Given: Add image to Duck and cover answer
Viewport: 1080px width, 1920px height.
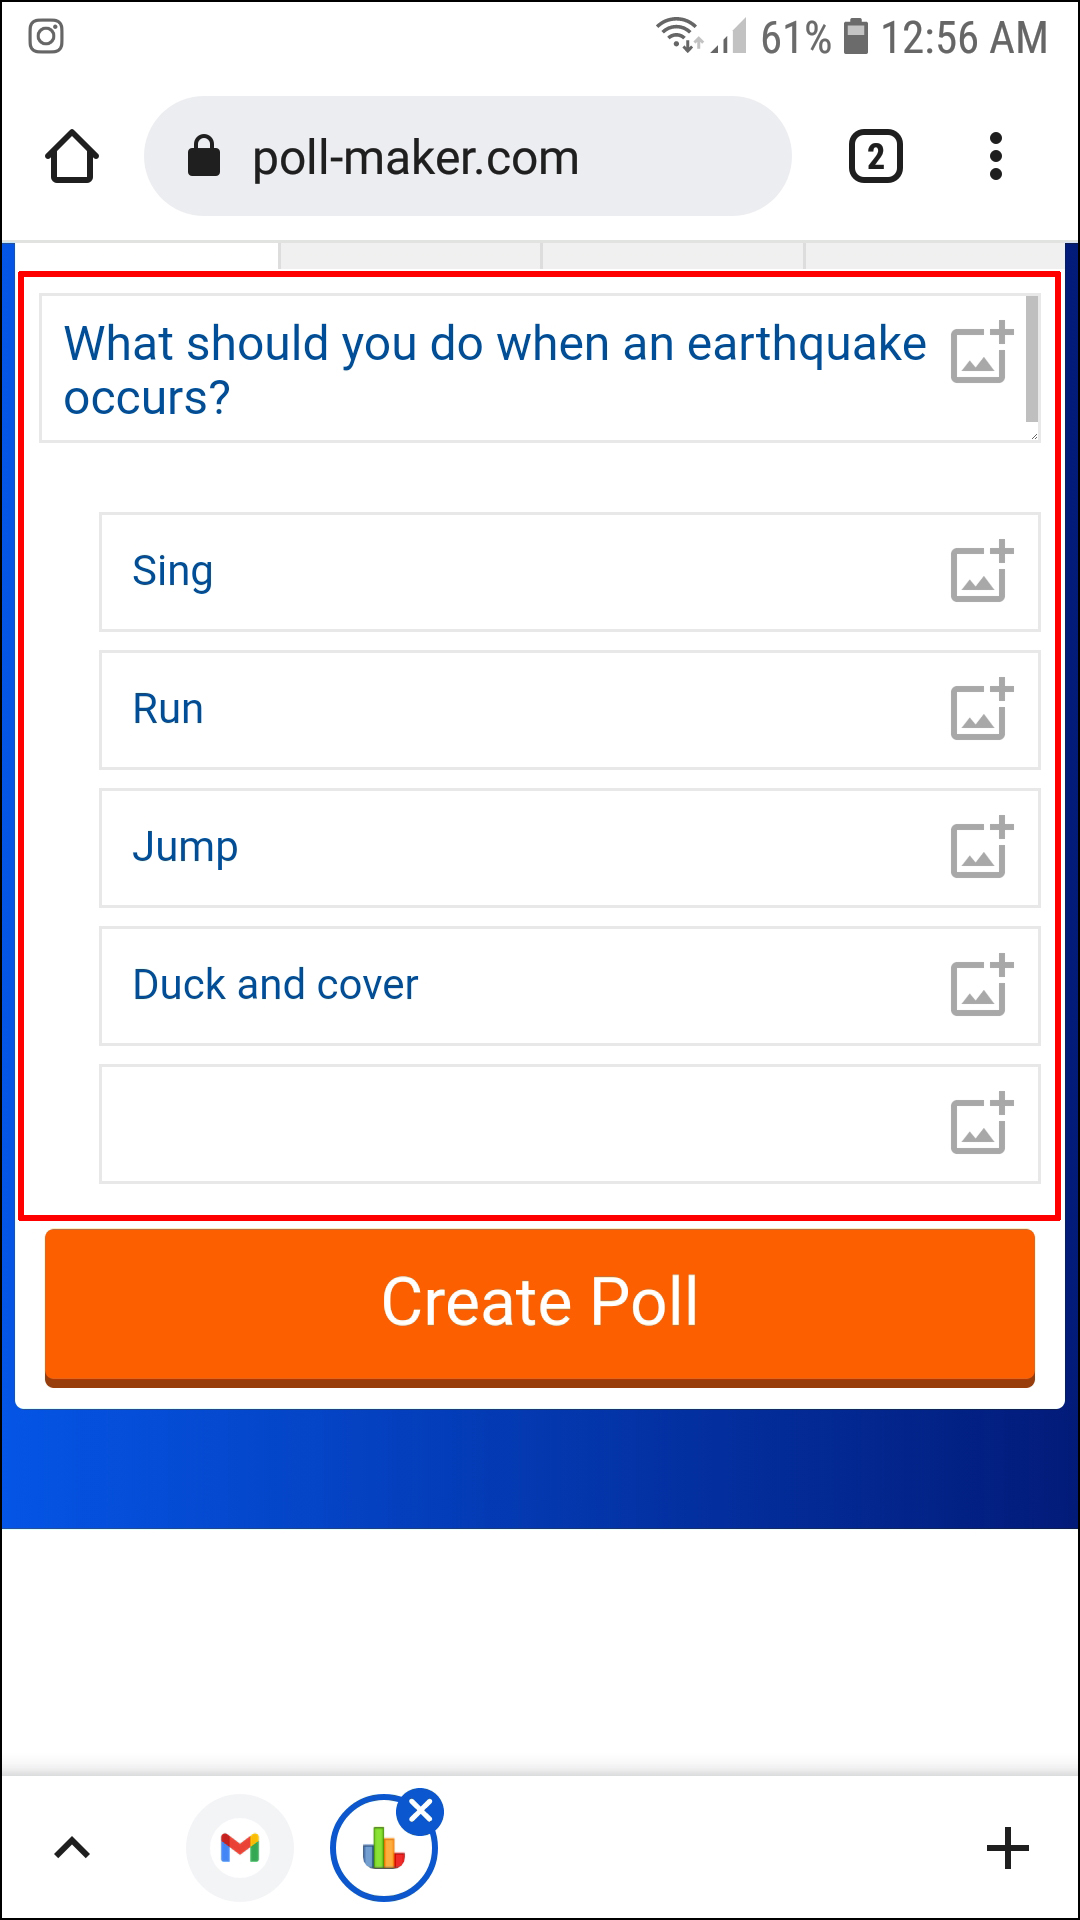Looking at the screenshot, I should (980, 987).
